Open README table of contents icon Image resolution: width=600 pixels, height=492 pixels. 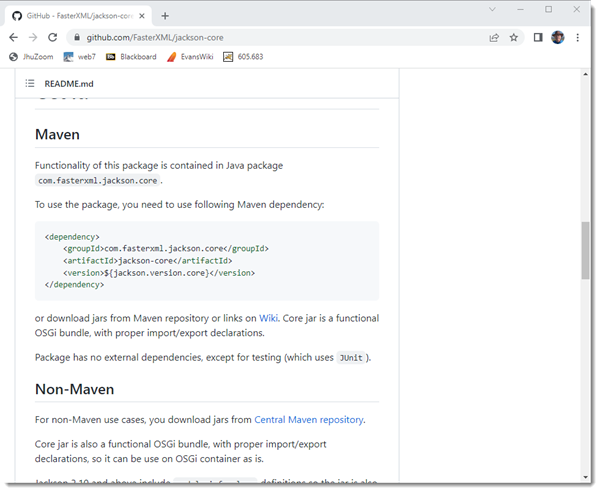coord(30,83)
